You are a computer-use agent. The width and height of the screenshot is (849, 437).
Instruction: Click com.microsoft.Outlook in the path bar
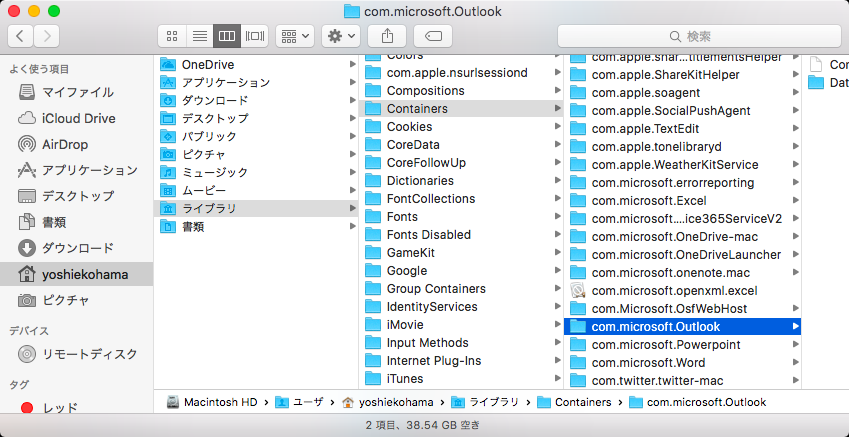[698, 402]
